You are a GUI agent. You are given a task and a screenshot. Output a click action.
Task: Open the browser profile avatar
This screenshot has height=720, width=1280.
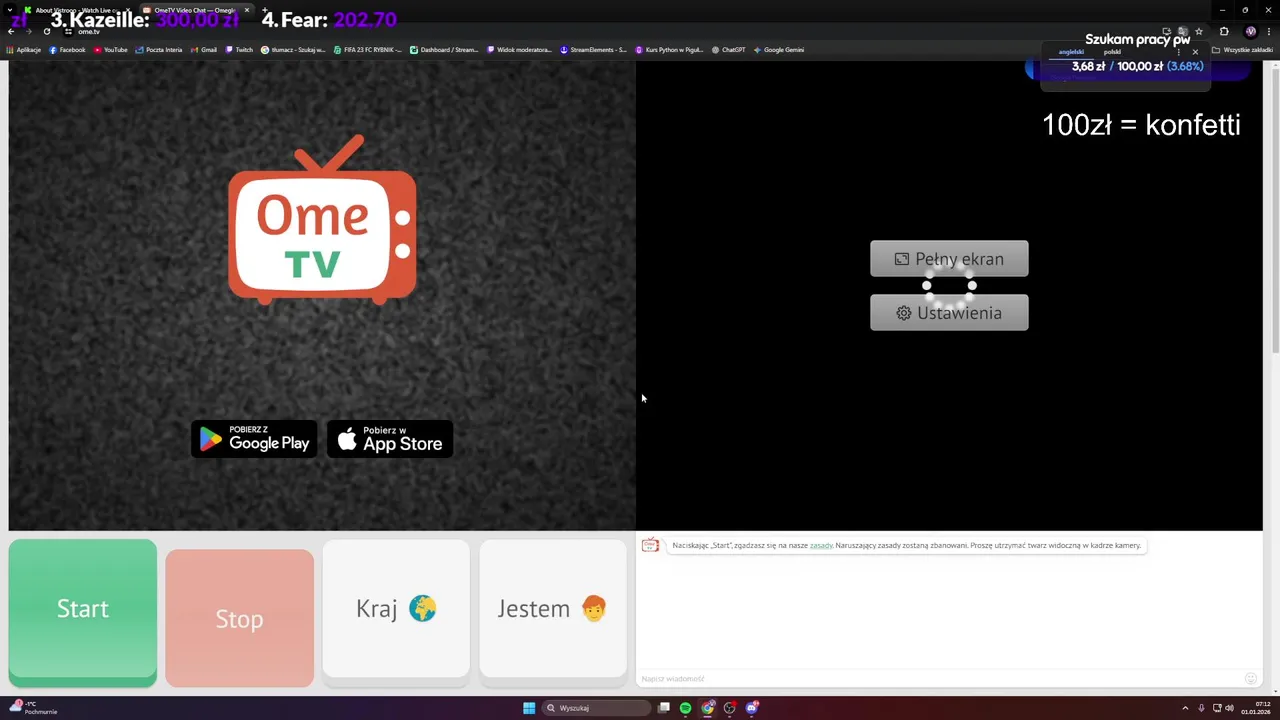[x=1250, y=31]
